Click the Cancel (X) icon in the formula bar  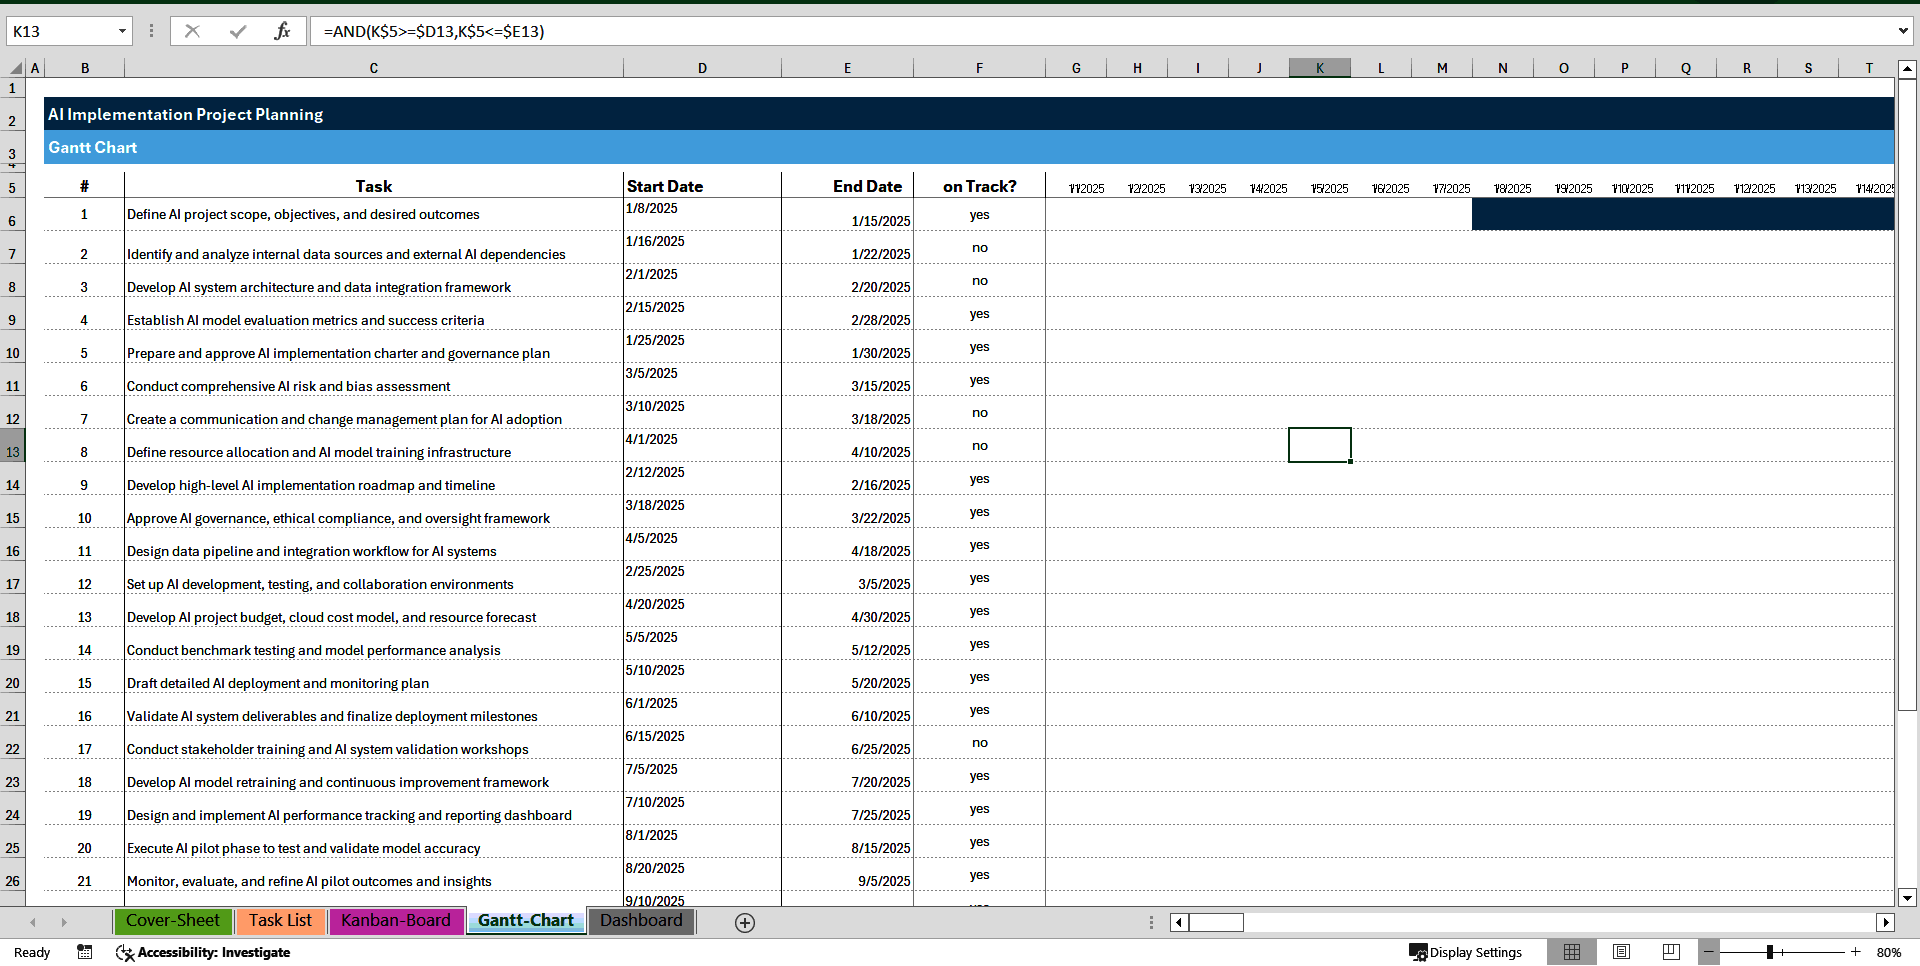pos(193,31)
